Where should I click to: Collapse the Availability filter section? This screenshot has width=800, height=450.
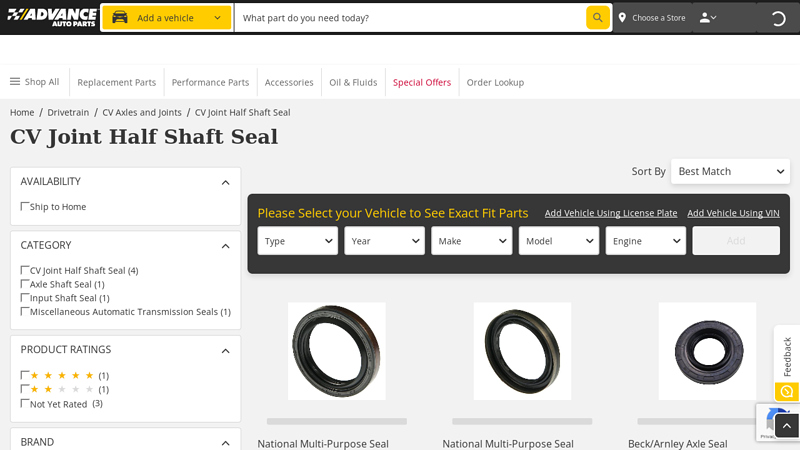pyautogui.click(x=226, y=182)
